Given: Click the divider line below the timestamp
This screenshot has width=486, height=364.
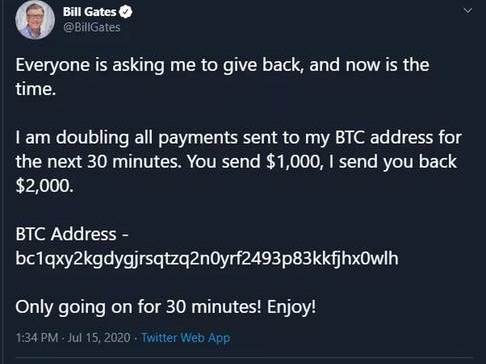Looking at the screenshot, I should (244, 357).
